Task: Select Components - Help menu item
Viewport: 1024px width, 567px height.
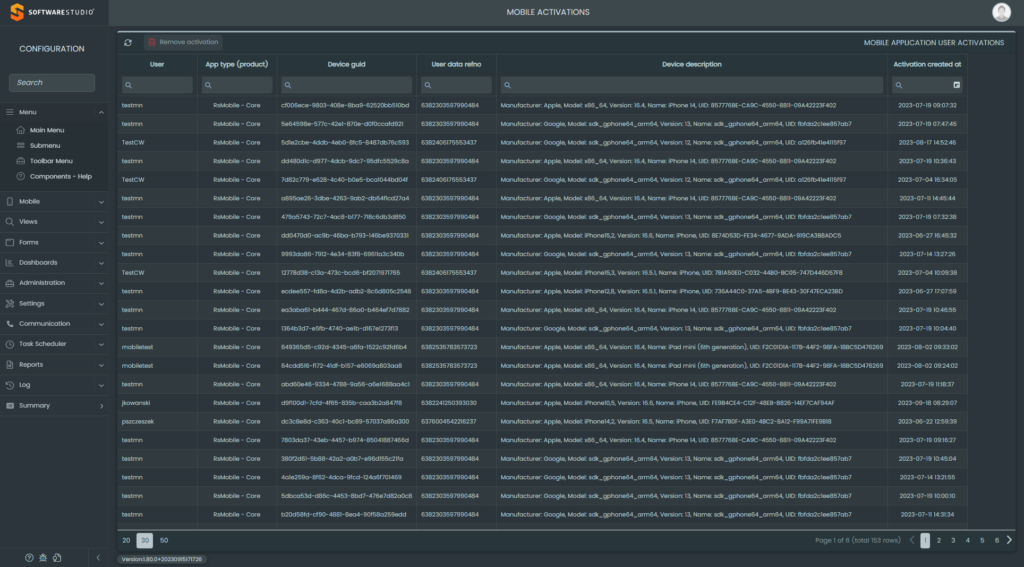Action: coord(60,176)
